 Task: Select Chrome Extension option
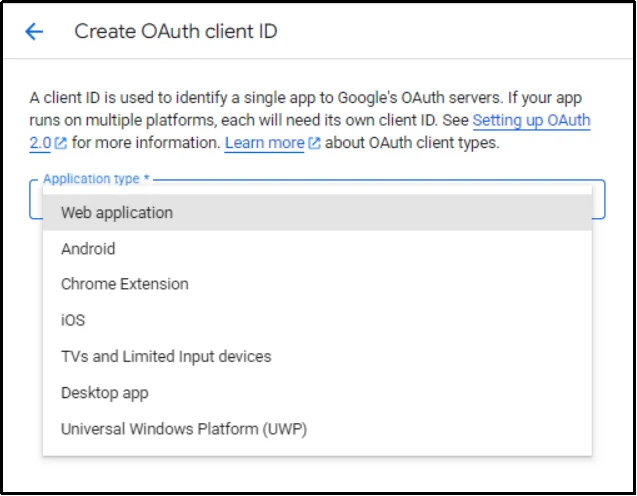[x=317, y=284]
